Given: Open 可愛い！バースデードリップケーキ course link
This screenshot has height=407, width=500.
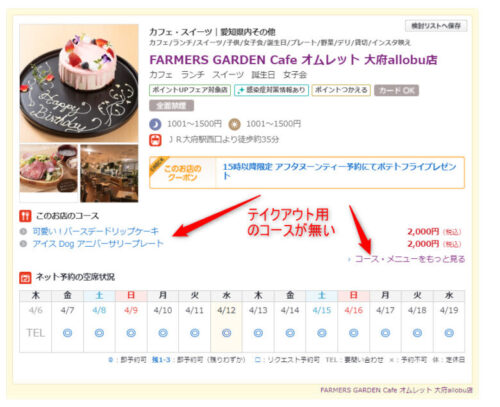Looking at the screenshot, I should point(95,231).
